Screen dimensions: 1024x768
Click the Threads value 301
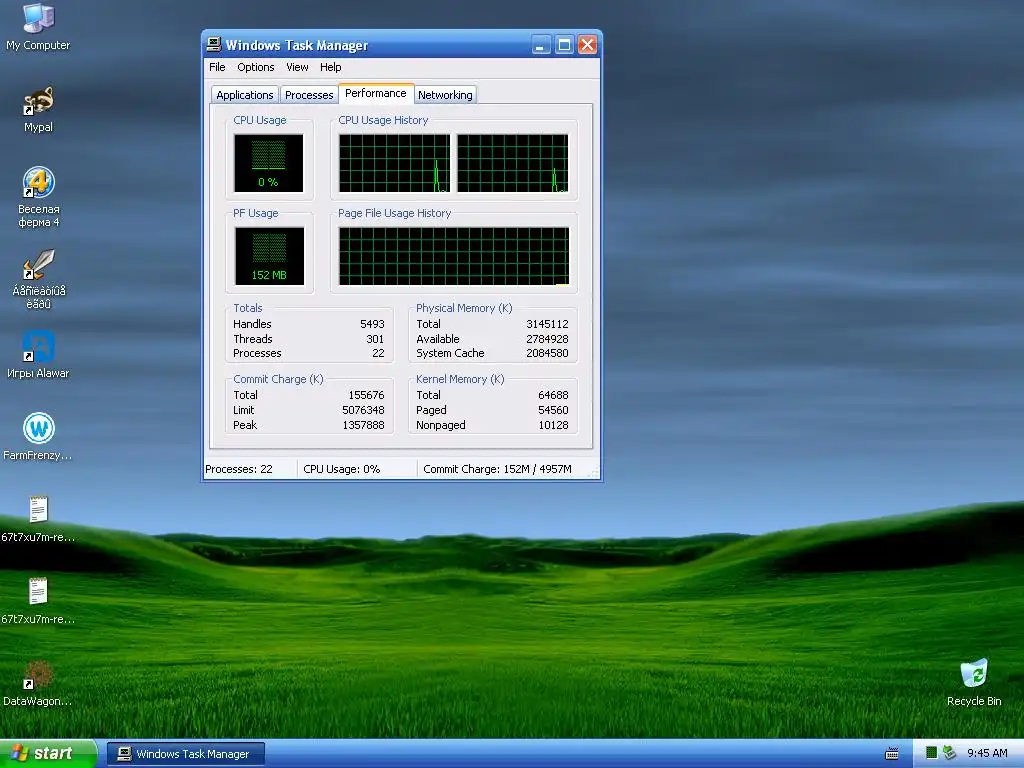pos(375,339)
